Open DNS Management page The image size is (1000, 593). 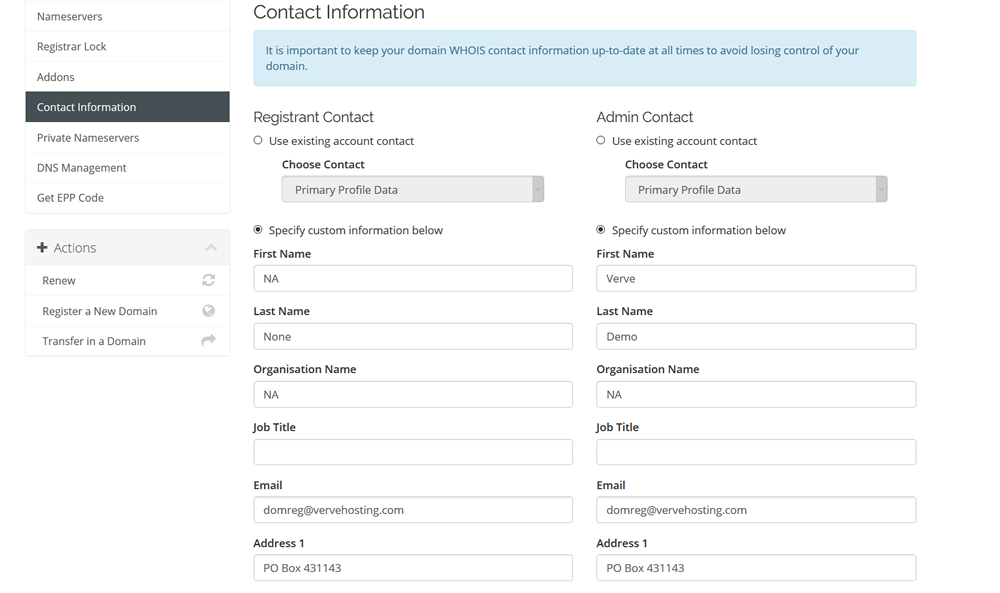(x=128, y=168)
